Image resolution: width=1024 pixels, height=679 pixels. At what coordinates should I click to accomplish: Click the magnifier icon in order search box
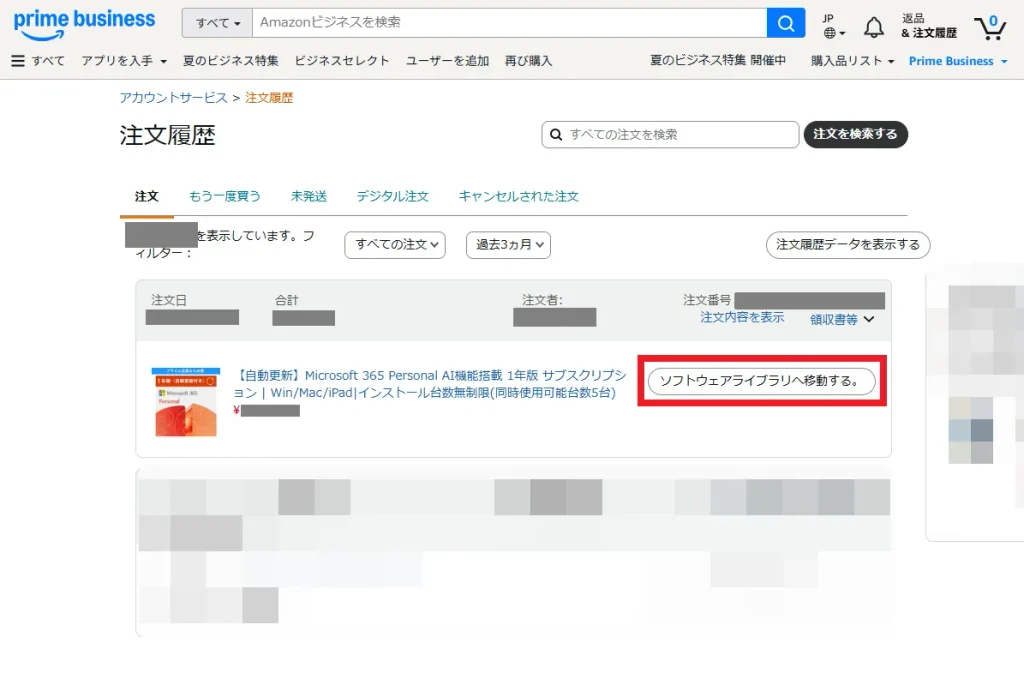click(556, 134)
